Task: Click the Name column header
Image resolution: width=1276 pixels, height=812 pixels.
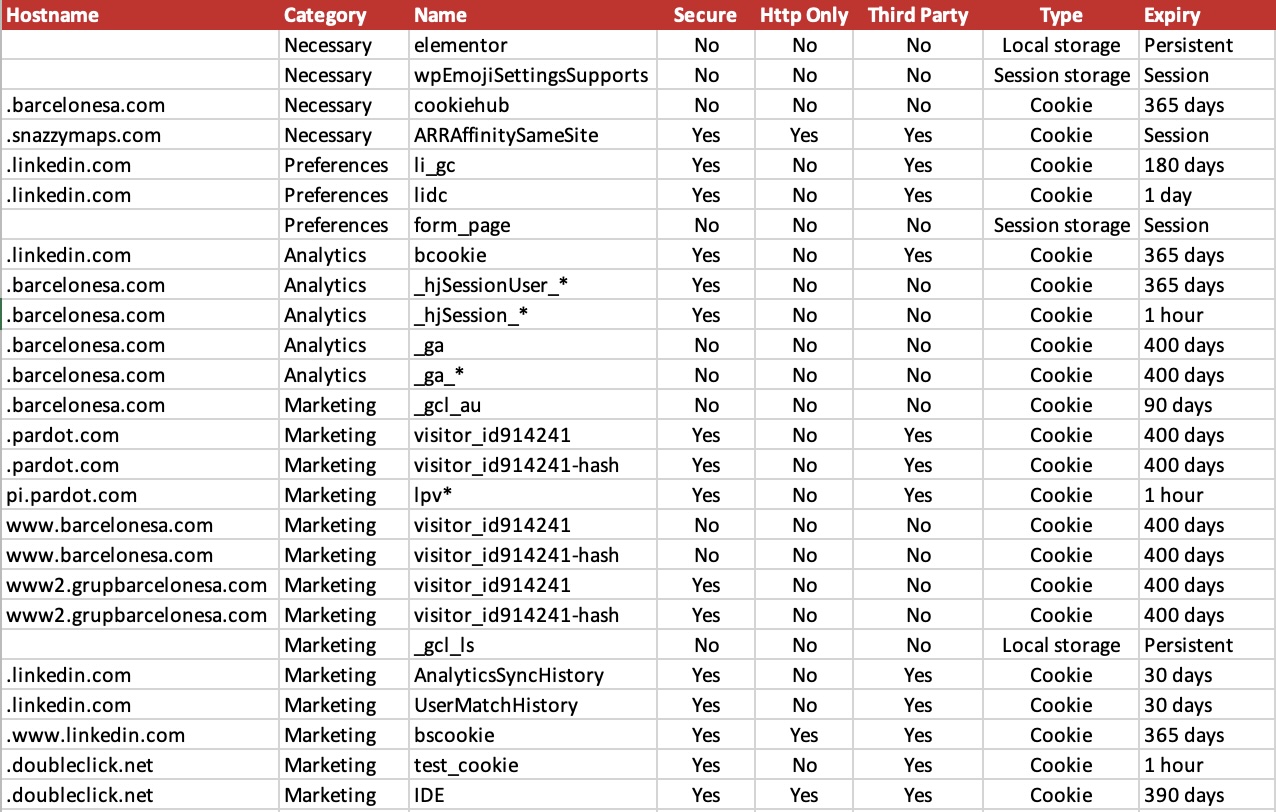Action: click(x=441, y=15)
